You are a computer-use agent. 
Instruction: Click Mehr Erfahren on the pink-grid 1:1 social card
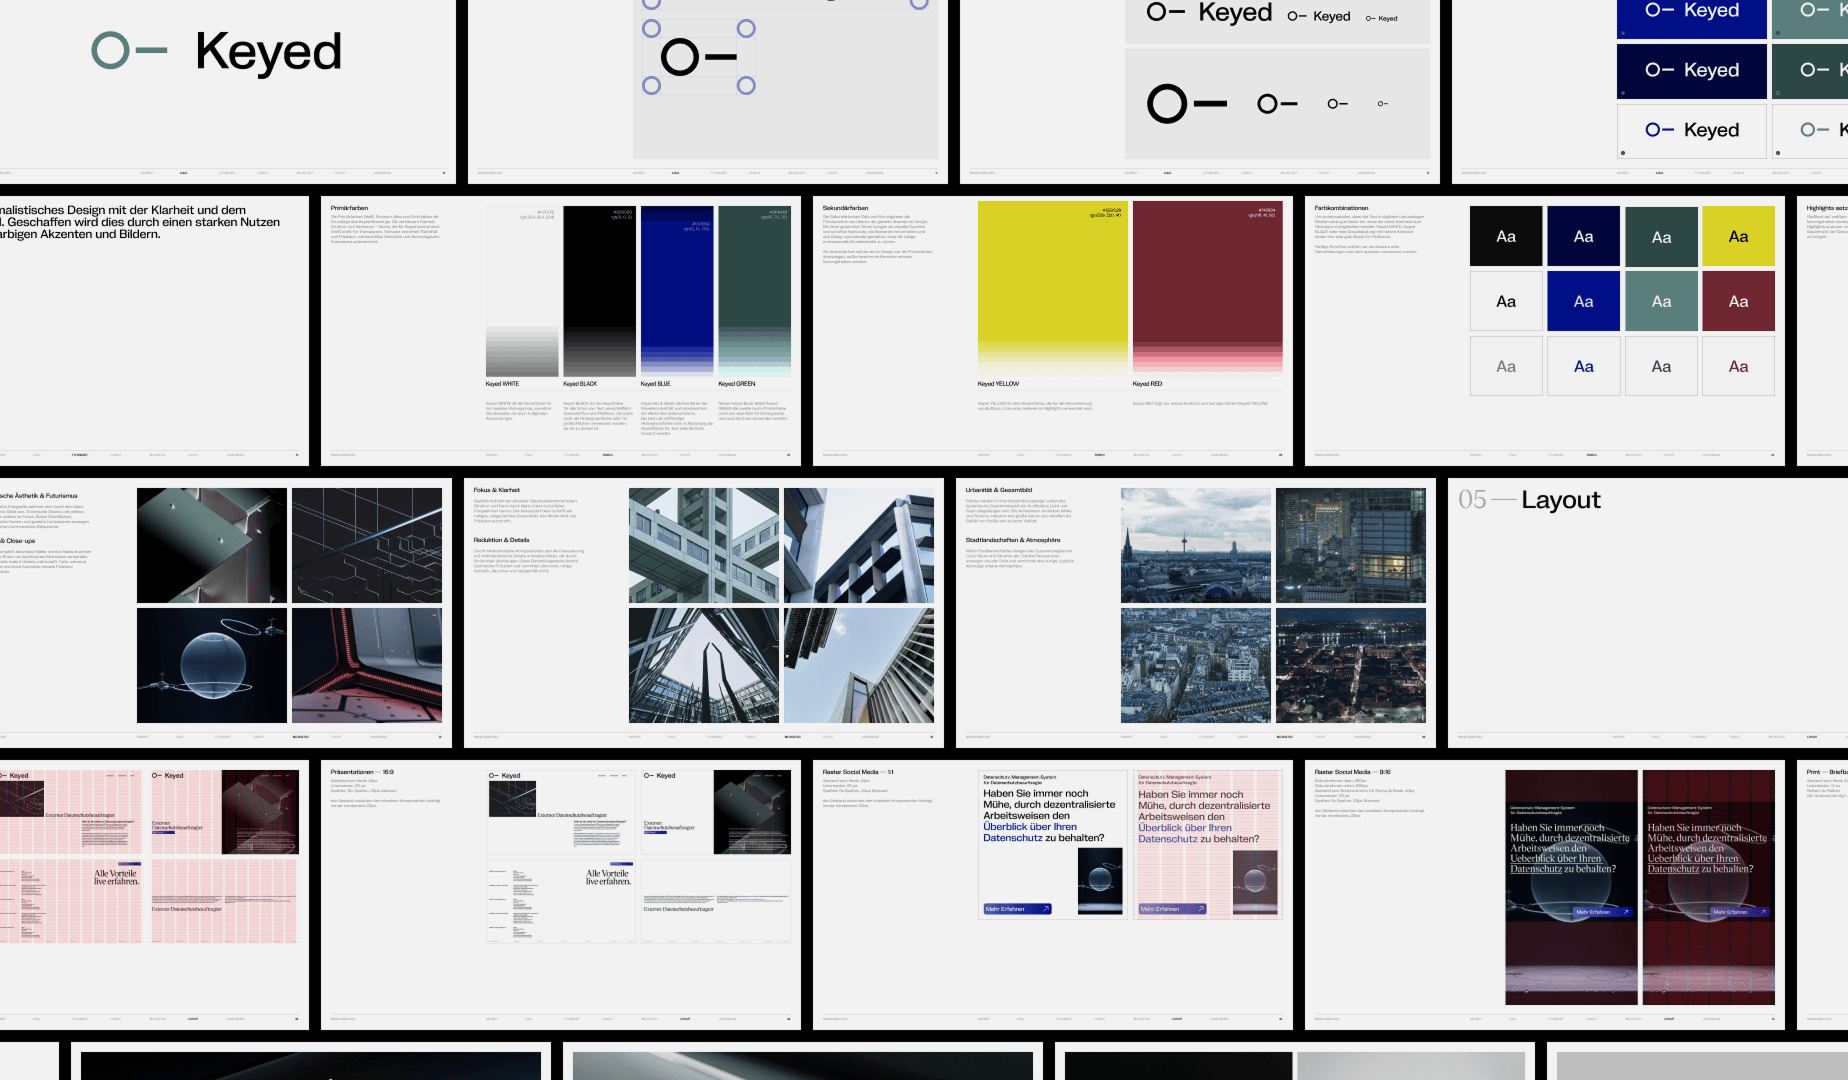click(1172, 909)
